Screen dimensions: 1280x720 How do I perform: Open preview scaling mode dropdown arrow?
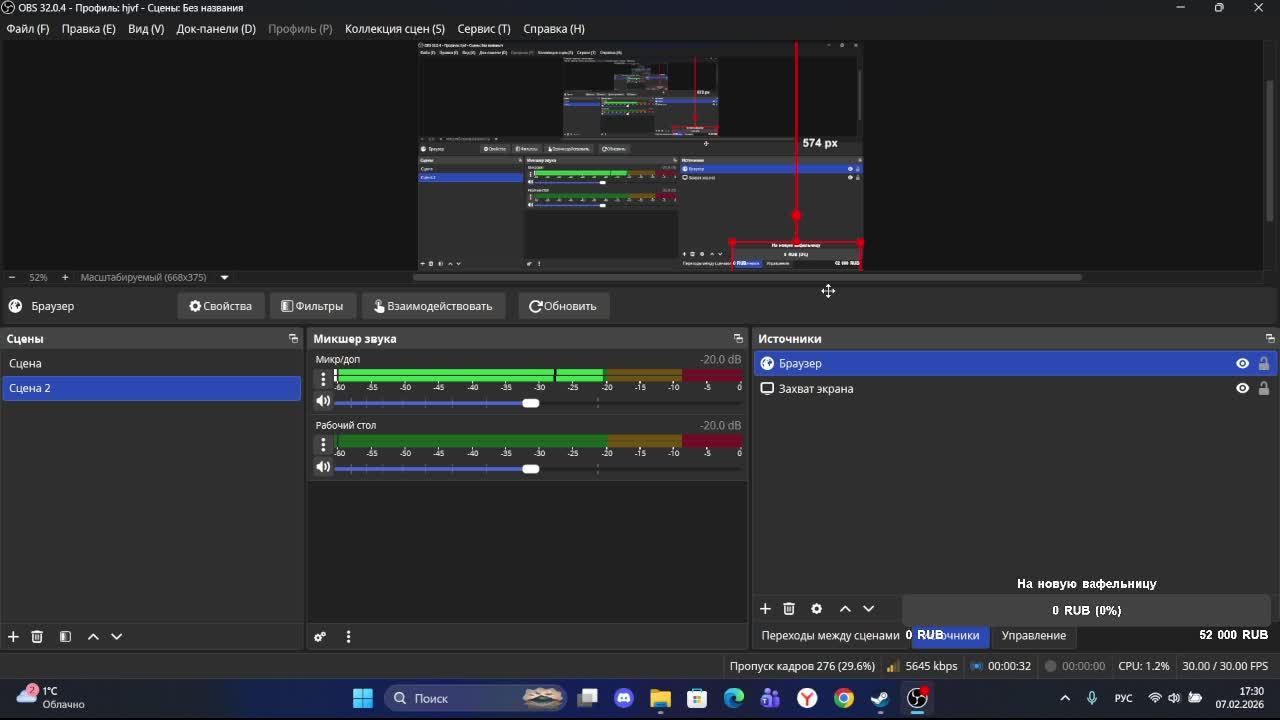(224, 277)
